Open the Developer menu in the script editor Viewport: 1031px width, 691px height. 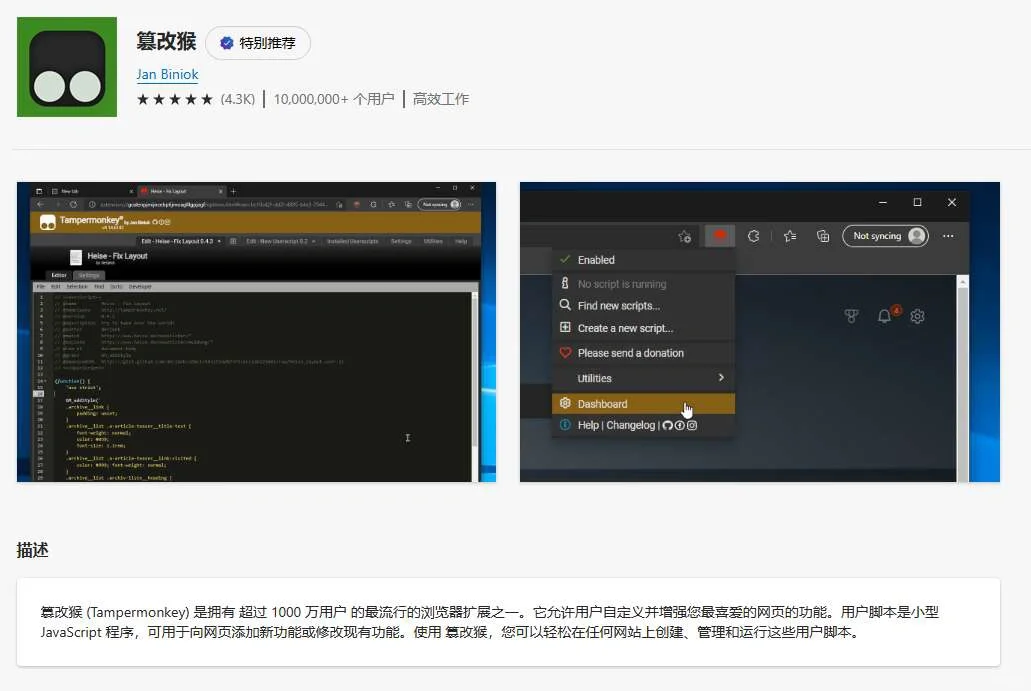tap(139, 286)
